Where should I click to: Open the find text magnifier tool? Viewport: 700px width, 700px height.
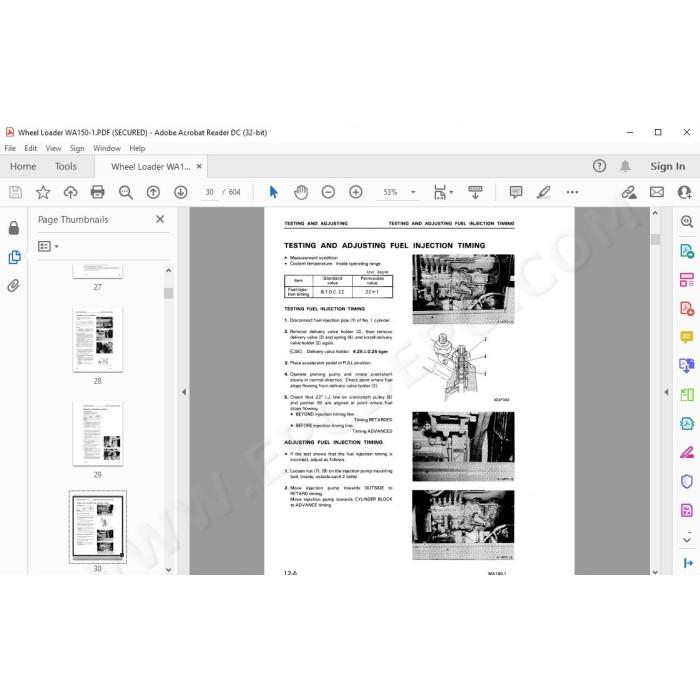click(125, 192)
